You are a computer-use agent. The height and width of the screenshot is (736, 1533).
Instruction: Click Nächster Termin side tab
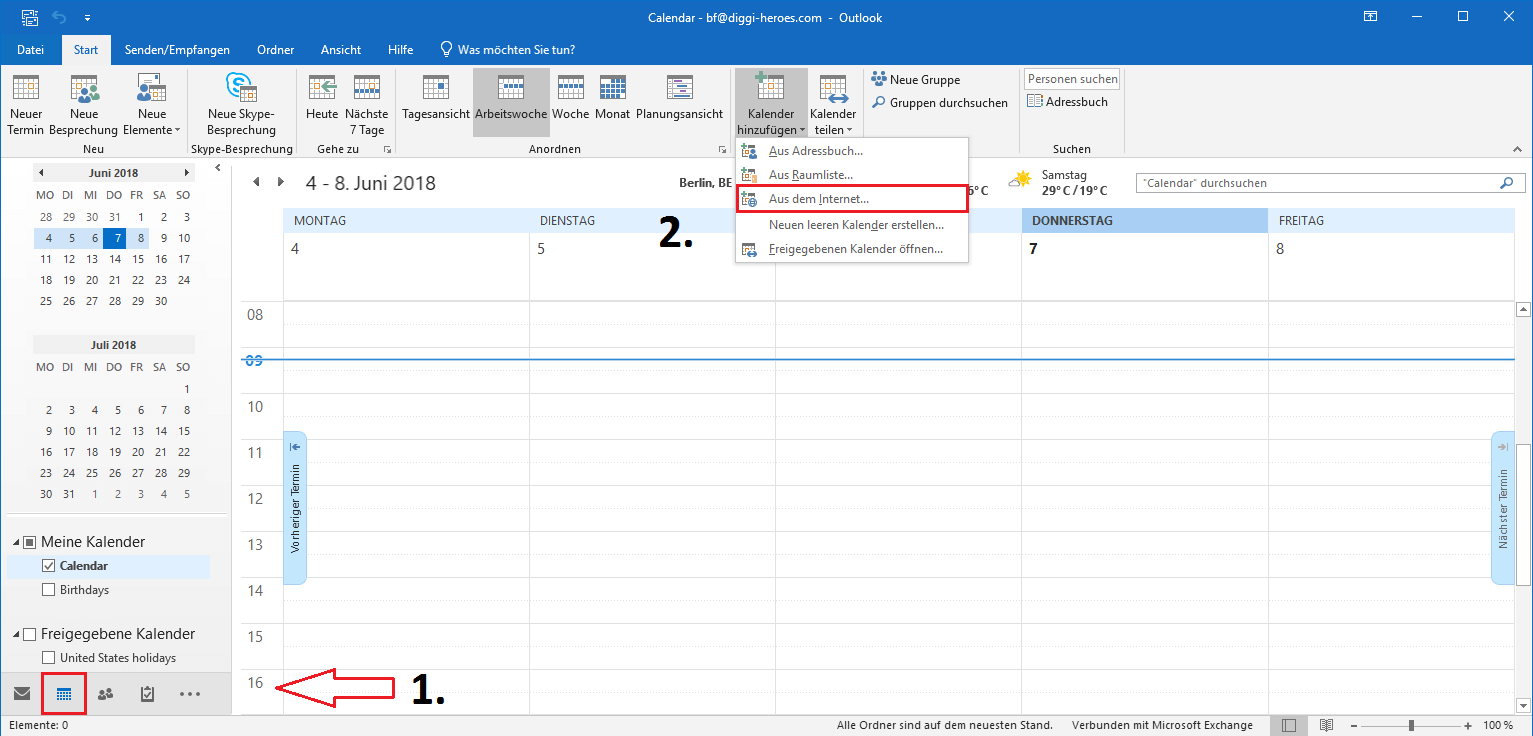pyautogui.click(x=1503, y=508)
